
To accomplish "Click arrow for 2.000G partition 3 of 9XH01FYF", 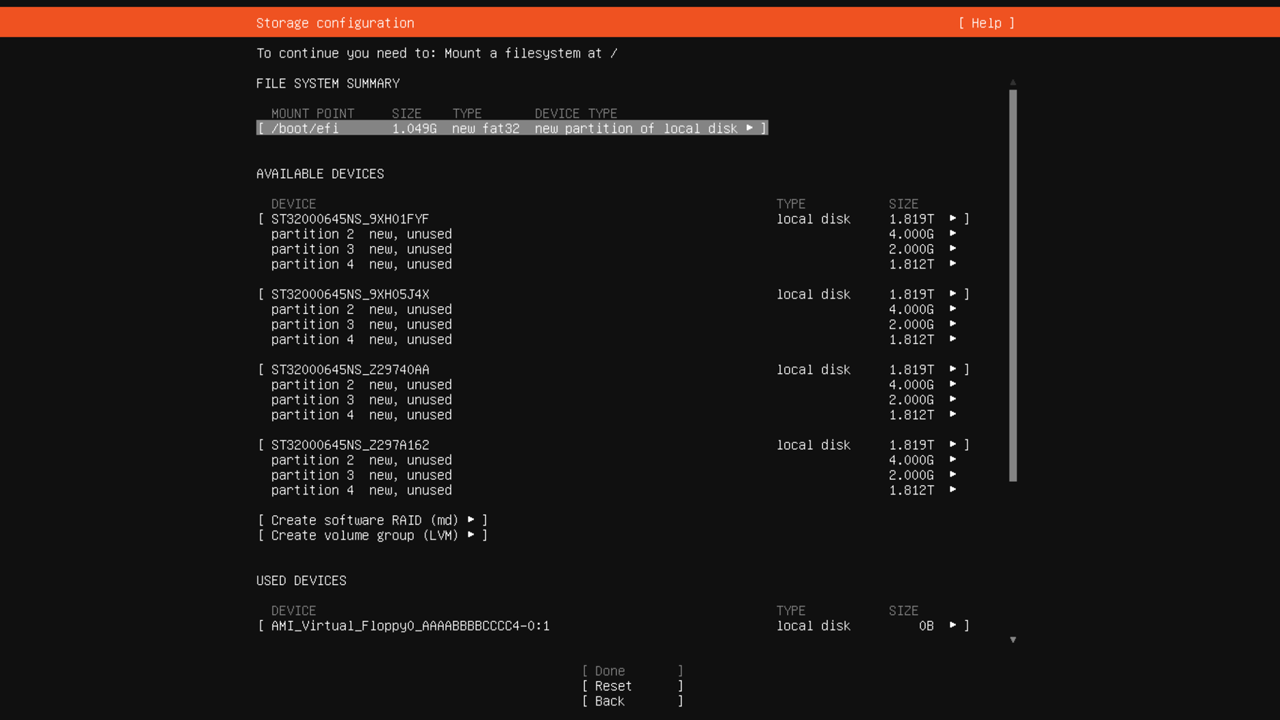I will (952, 249).
